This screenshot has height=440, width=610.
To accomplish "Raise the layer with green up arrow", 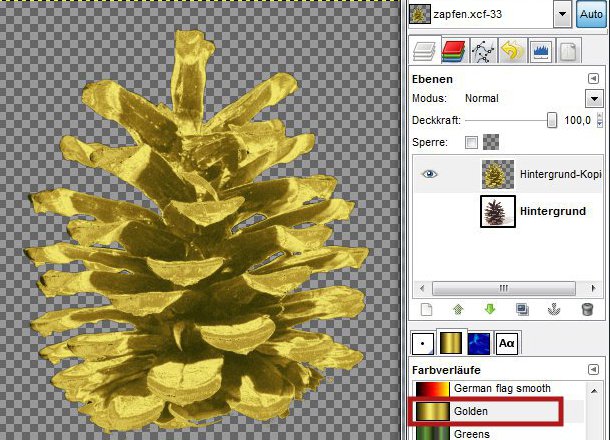I will pos(458,310).
